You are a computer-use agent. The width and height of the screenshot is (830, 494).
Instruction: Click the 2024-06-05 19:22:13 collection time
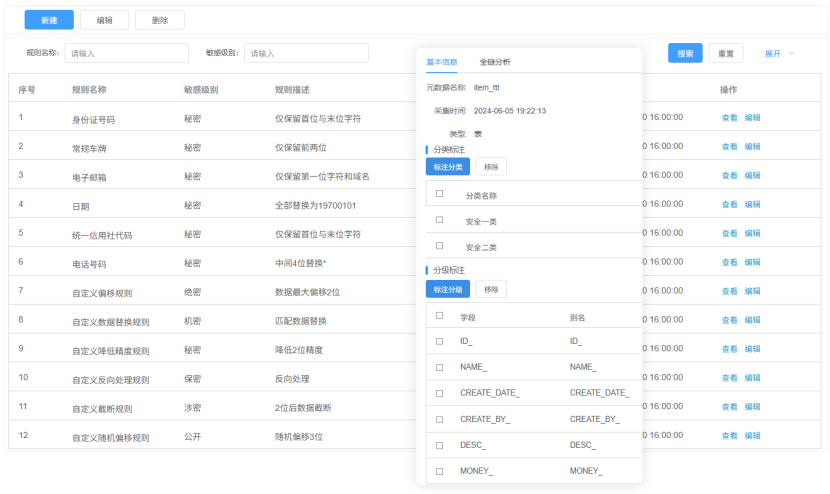click(x=510, y=111)
